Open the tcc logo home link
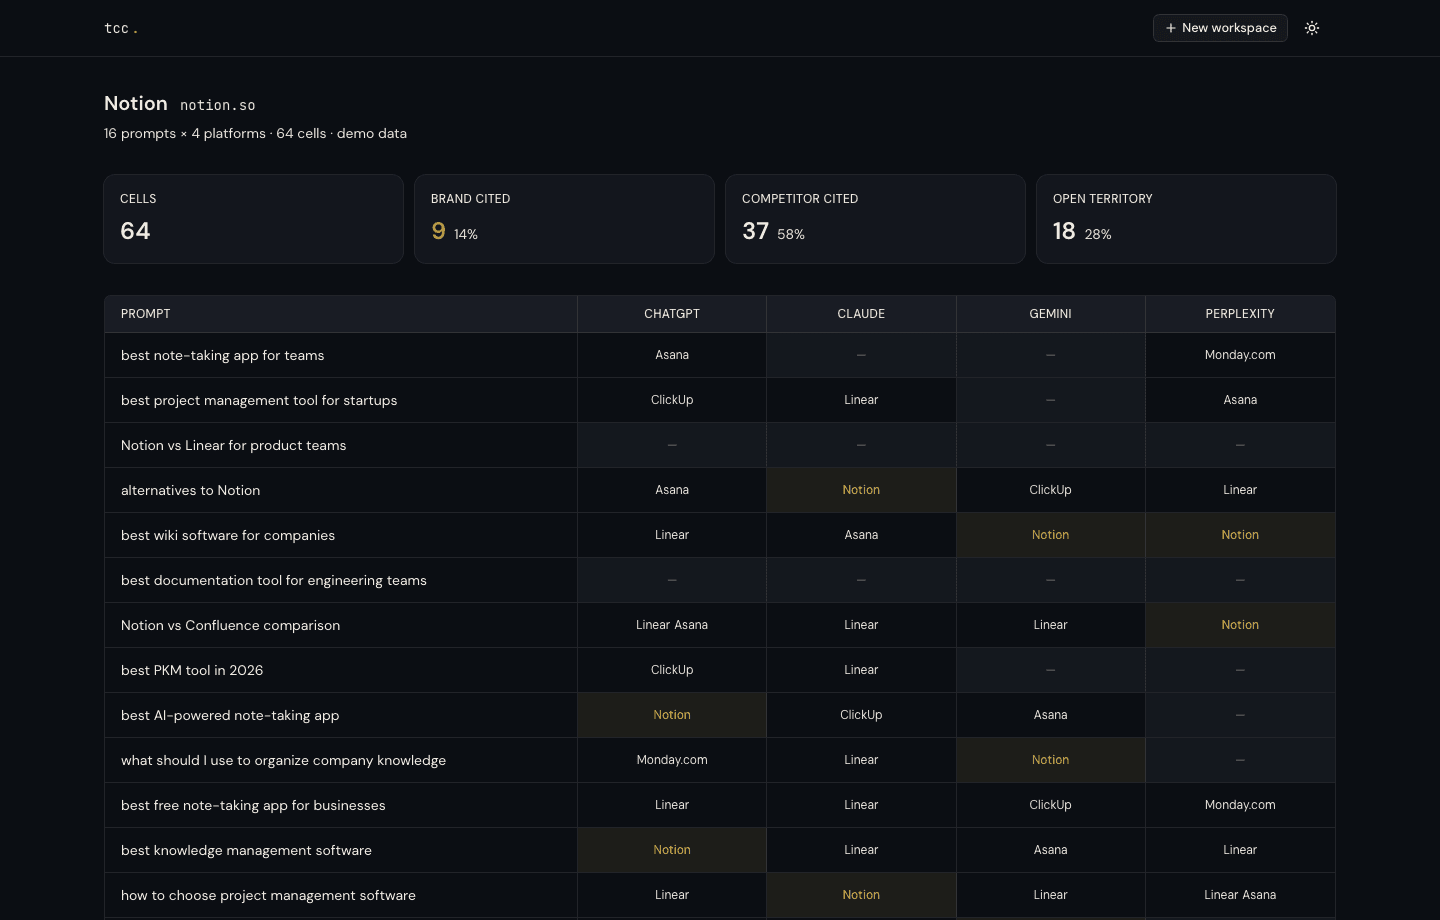The width and height of the screenshot is (1440, 920). tap(121, 28)
